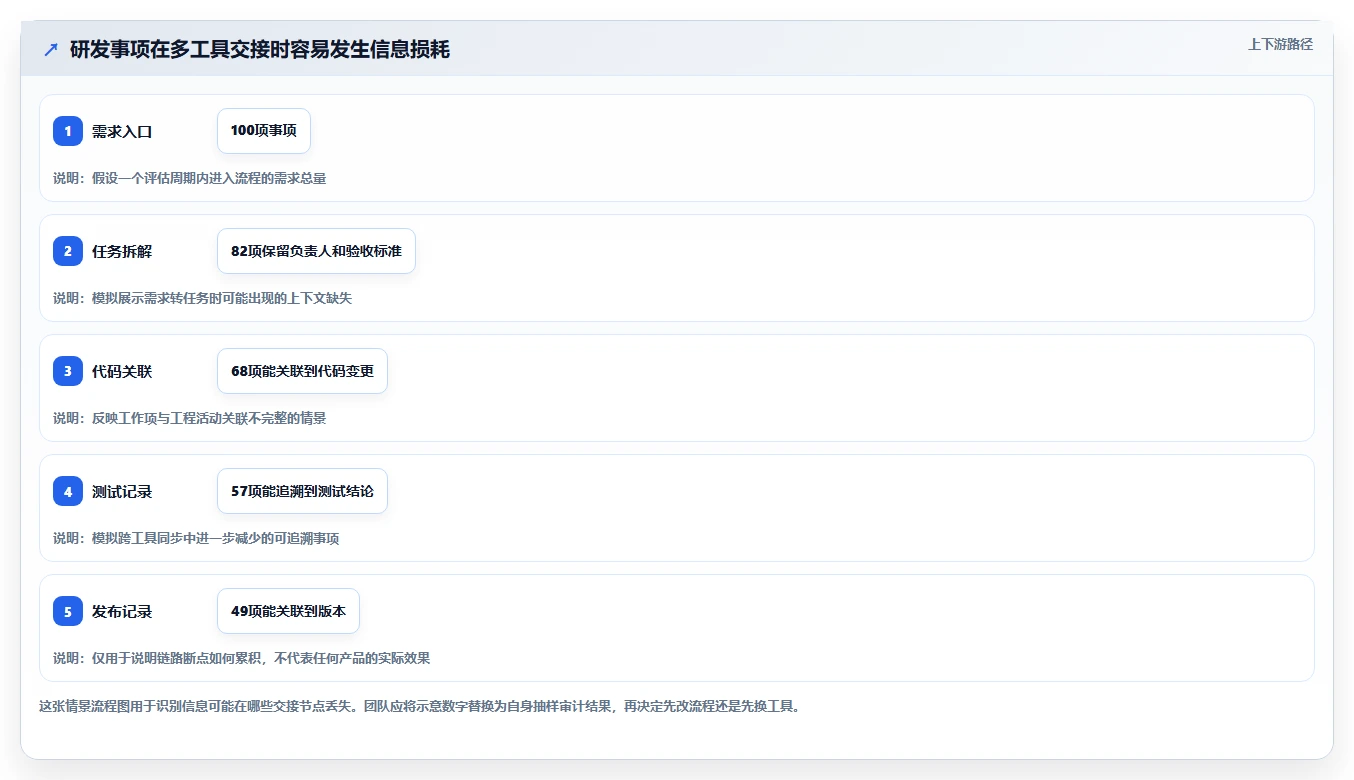Viewport: 1354px width, 780px height.
Task: Click the 上下游路径 label
Action: (1280, 44)
